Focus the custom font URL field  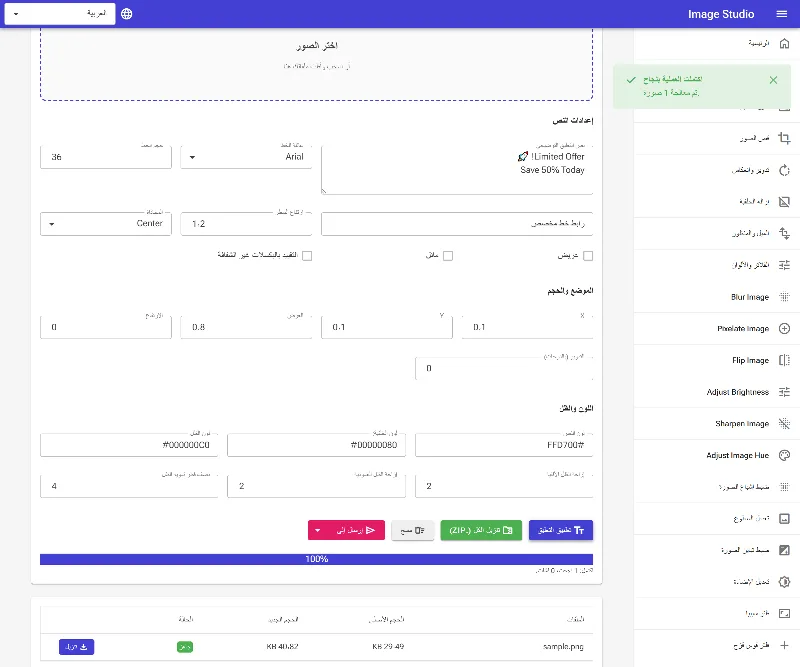[457, 224]
